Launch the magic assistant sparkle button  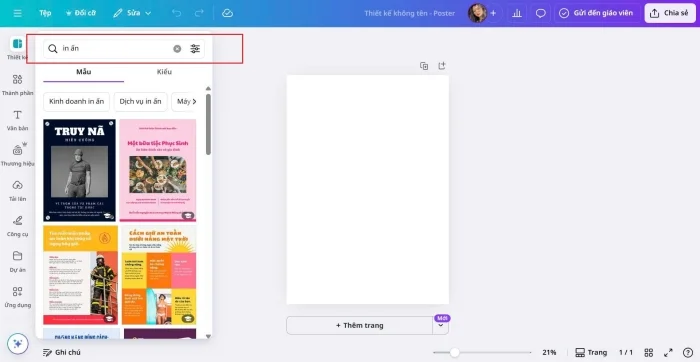17,344
